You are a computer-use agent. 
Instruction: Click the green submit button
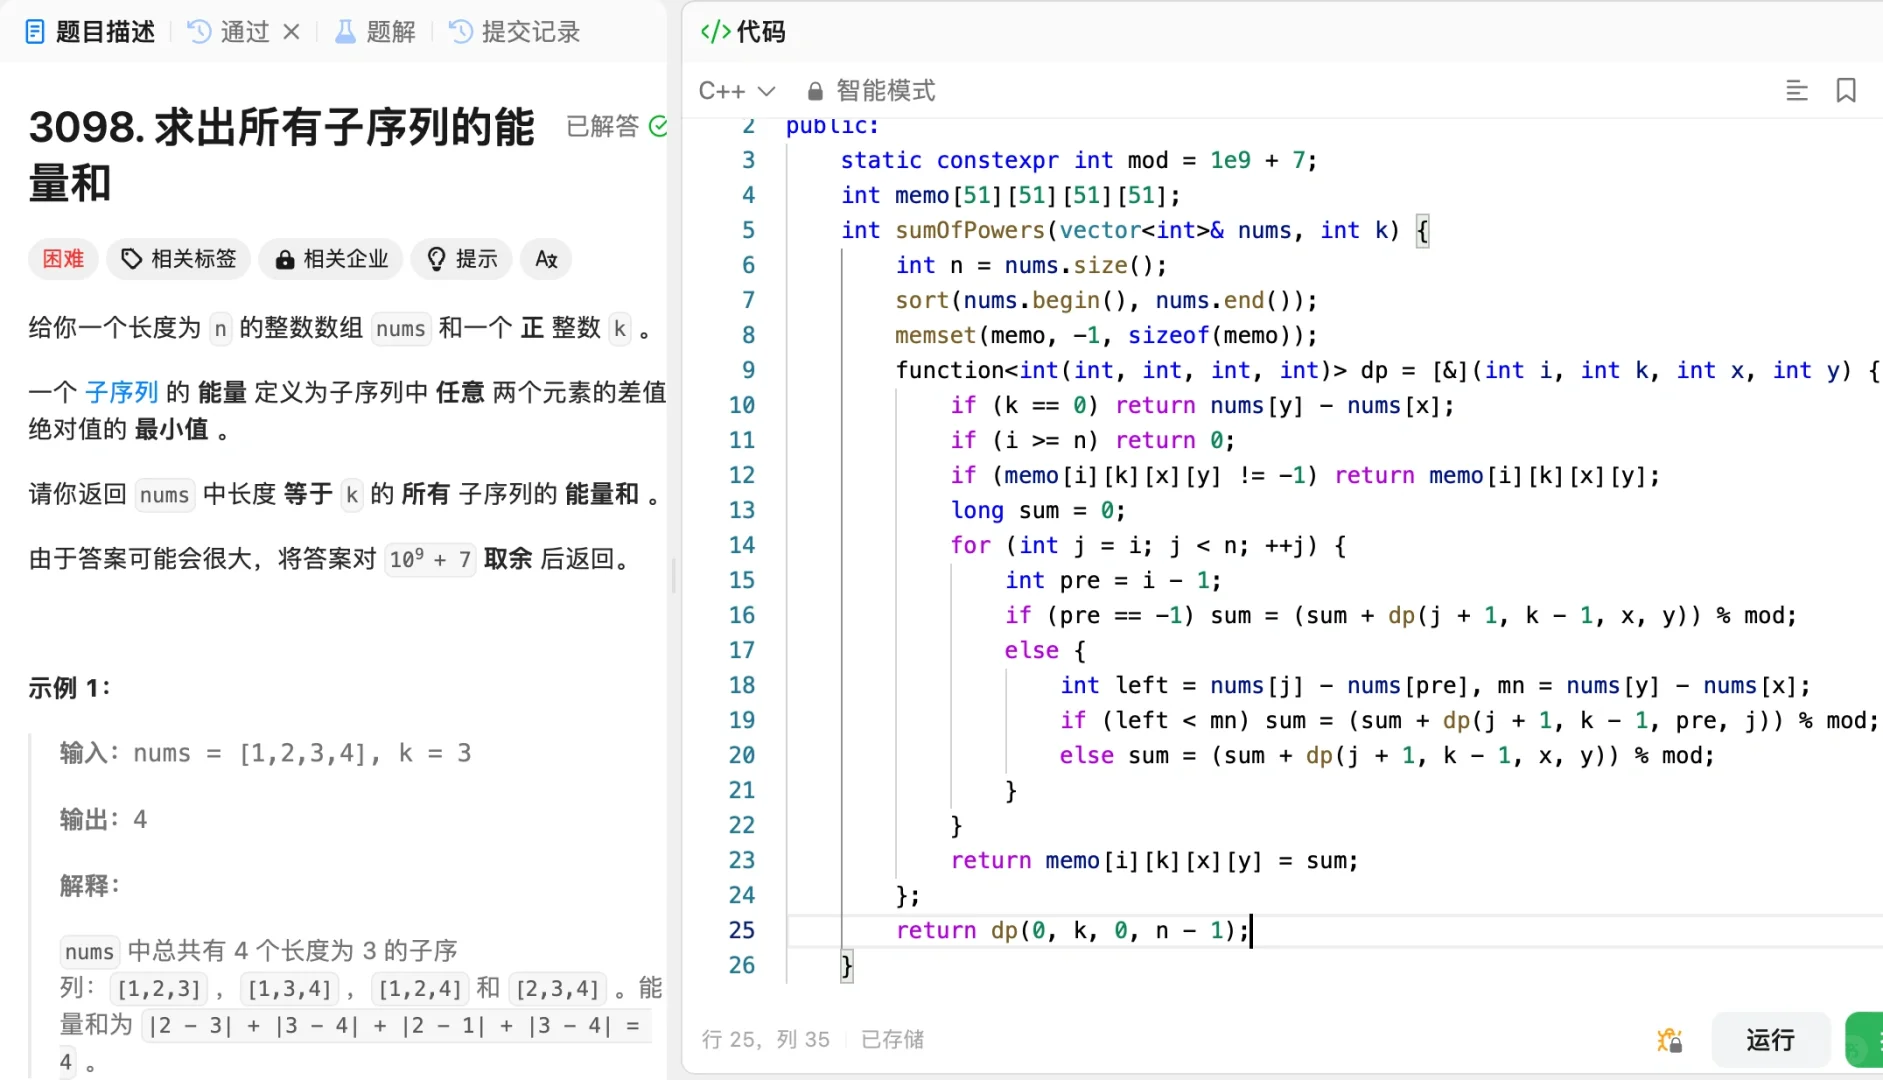[x=1864, y=1040]
